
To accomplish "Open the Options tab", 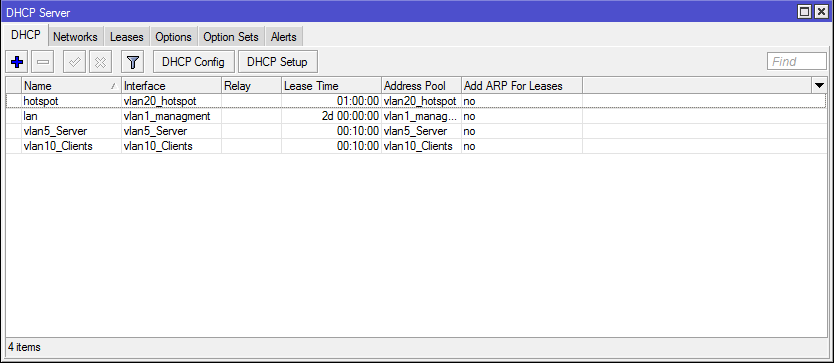I will [173, 37].
